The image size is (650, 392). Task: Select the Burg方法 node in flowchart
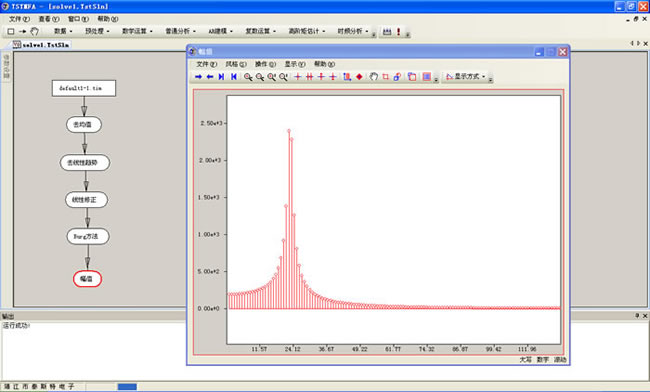(x=88, y=237)
